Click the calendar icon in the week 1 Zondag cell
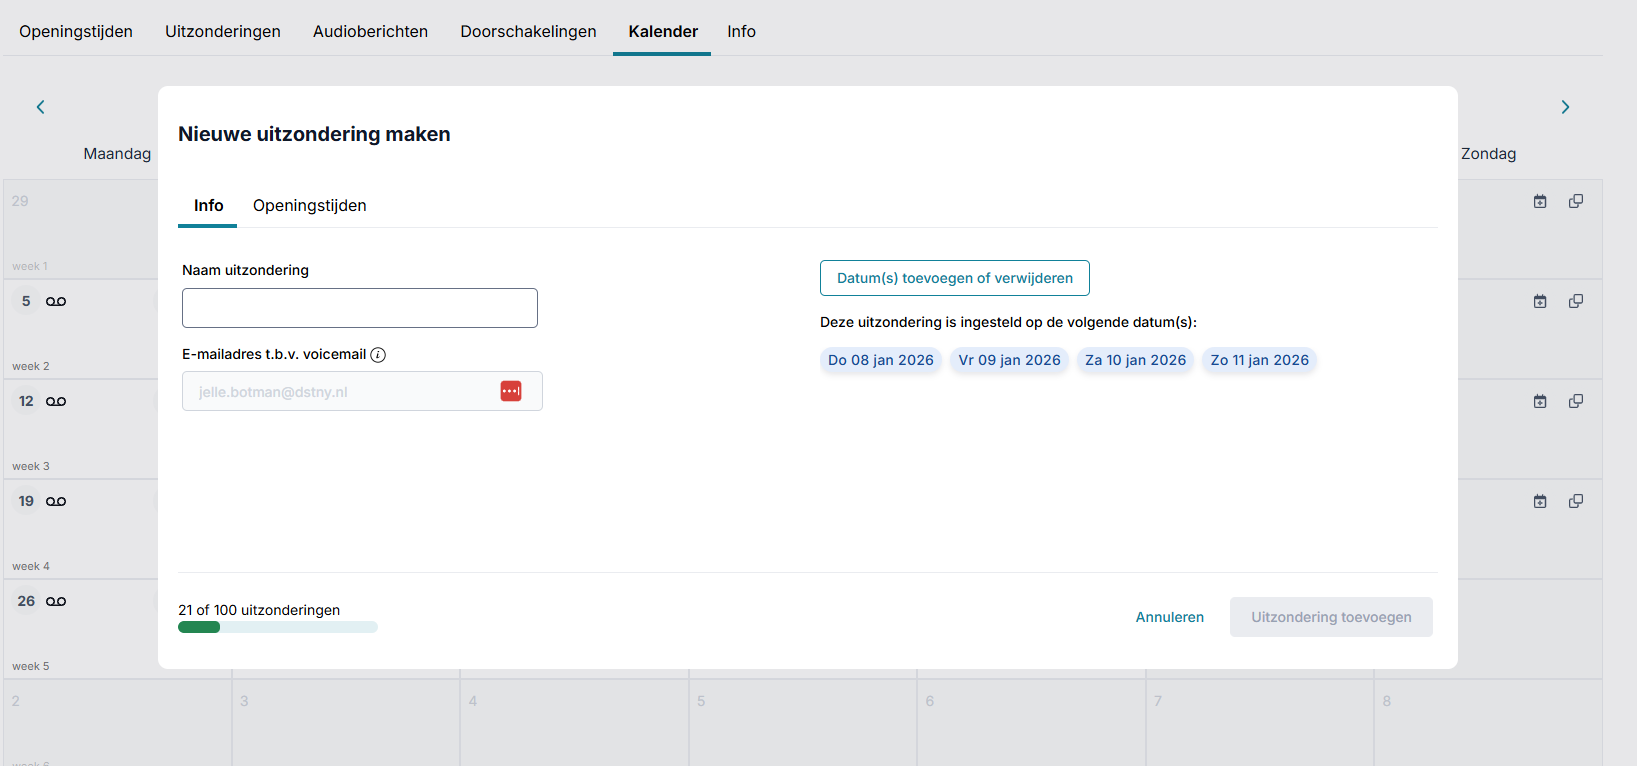This screenshot has width=1637, height=766. [1540, 201]
